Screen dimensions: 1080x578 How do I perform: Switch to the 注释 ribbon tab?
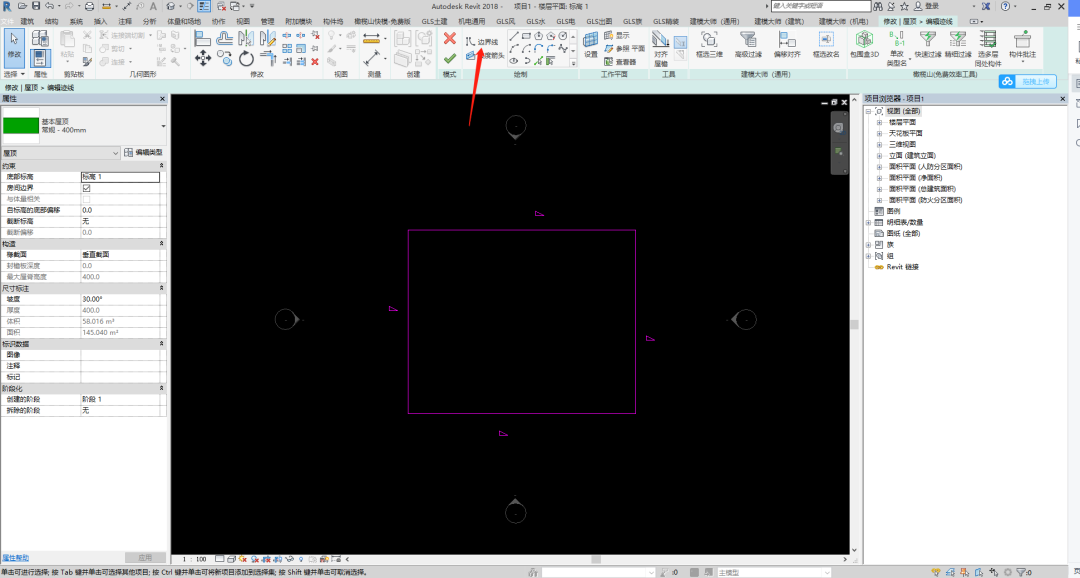pyautogui.click(x=125, y=21)
